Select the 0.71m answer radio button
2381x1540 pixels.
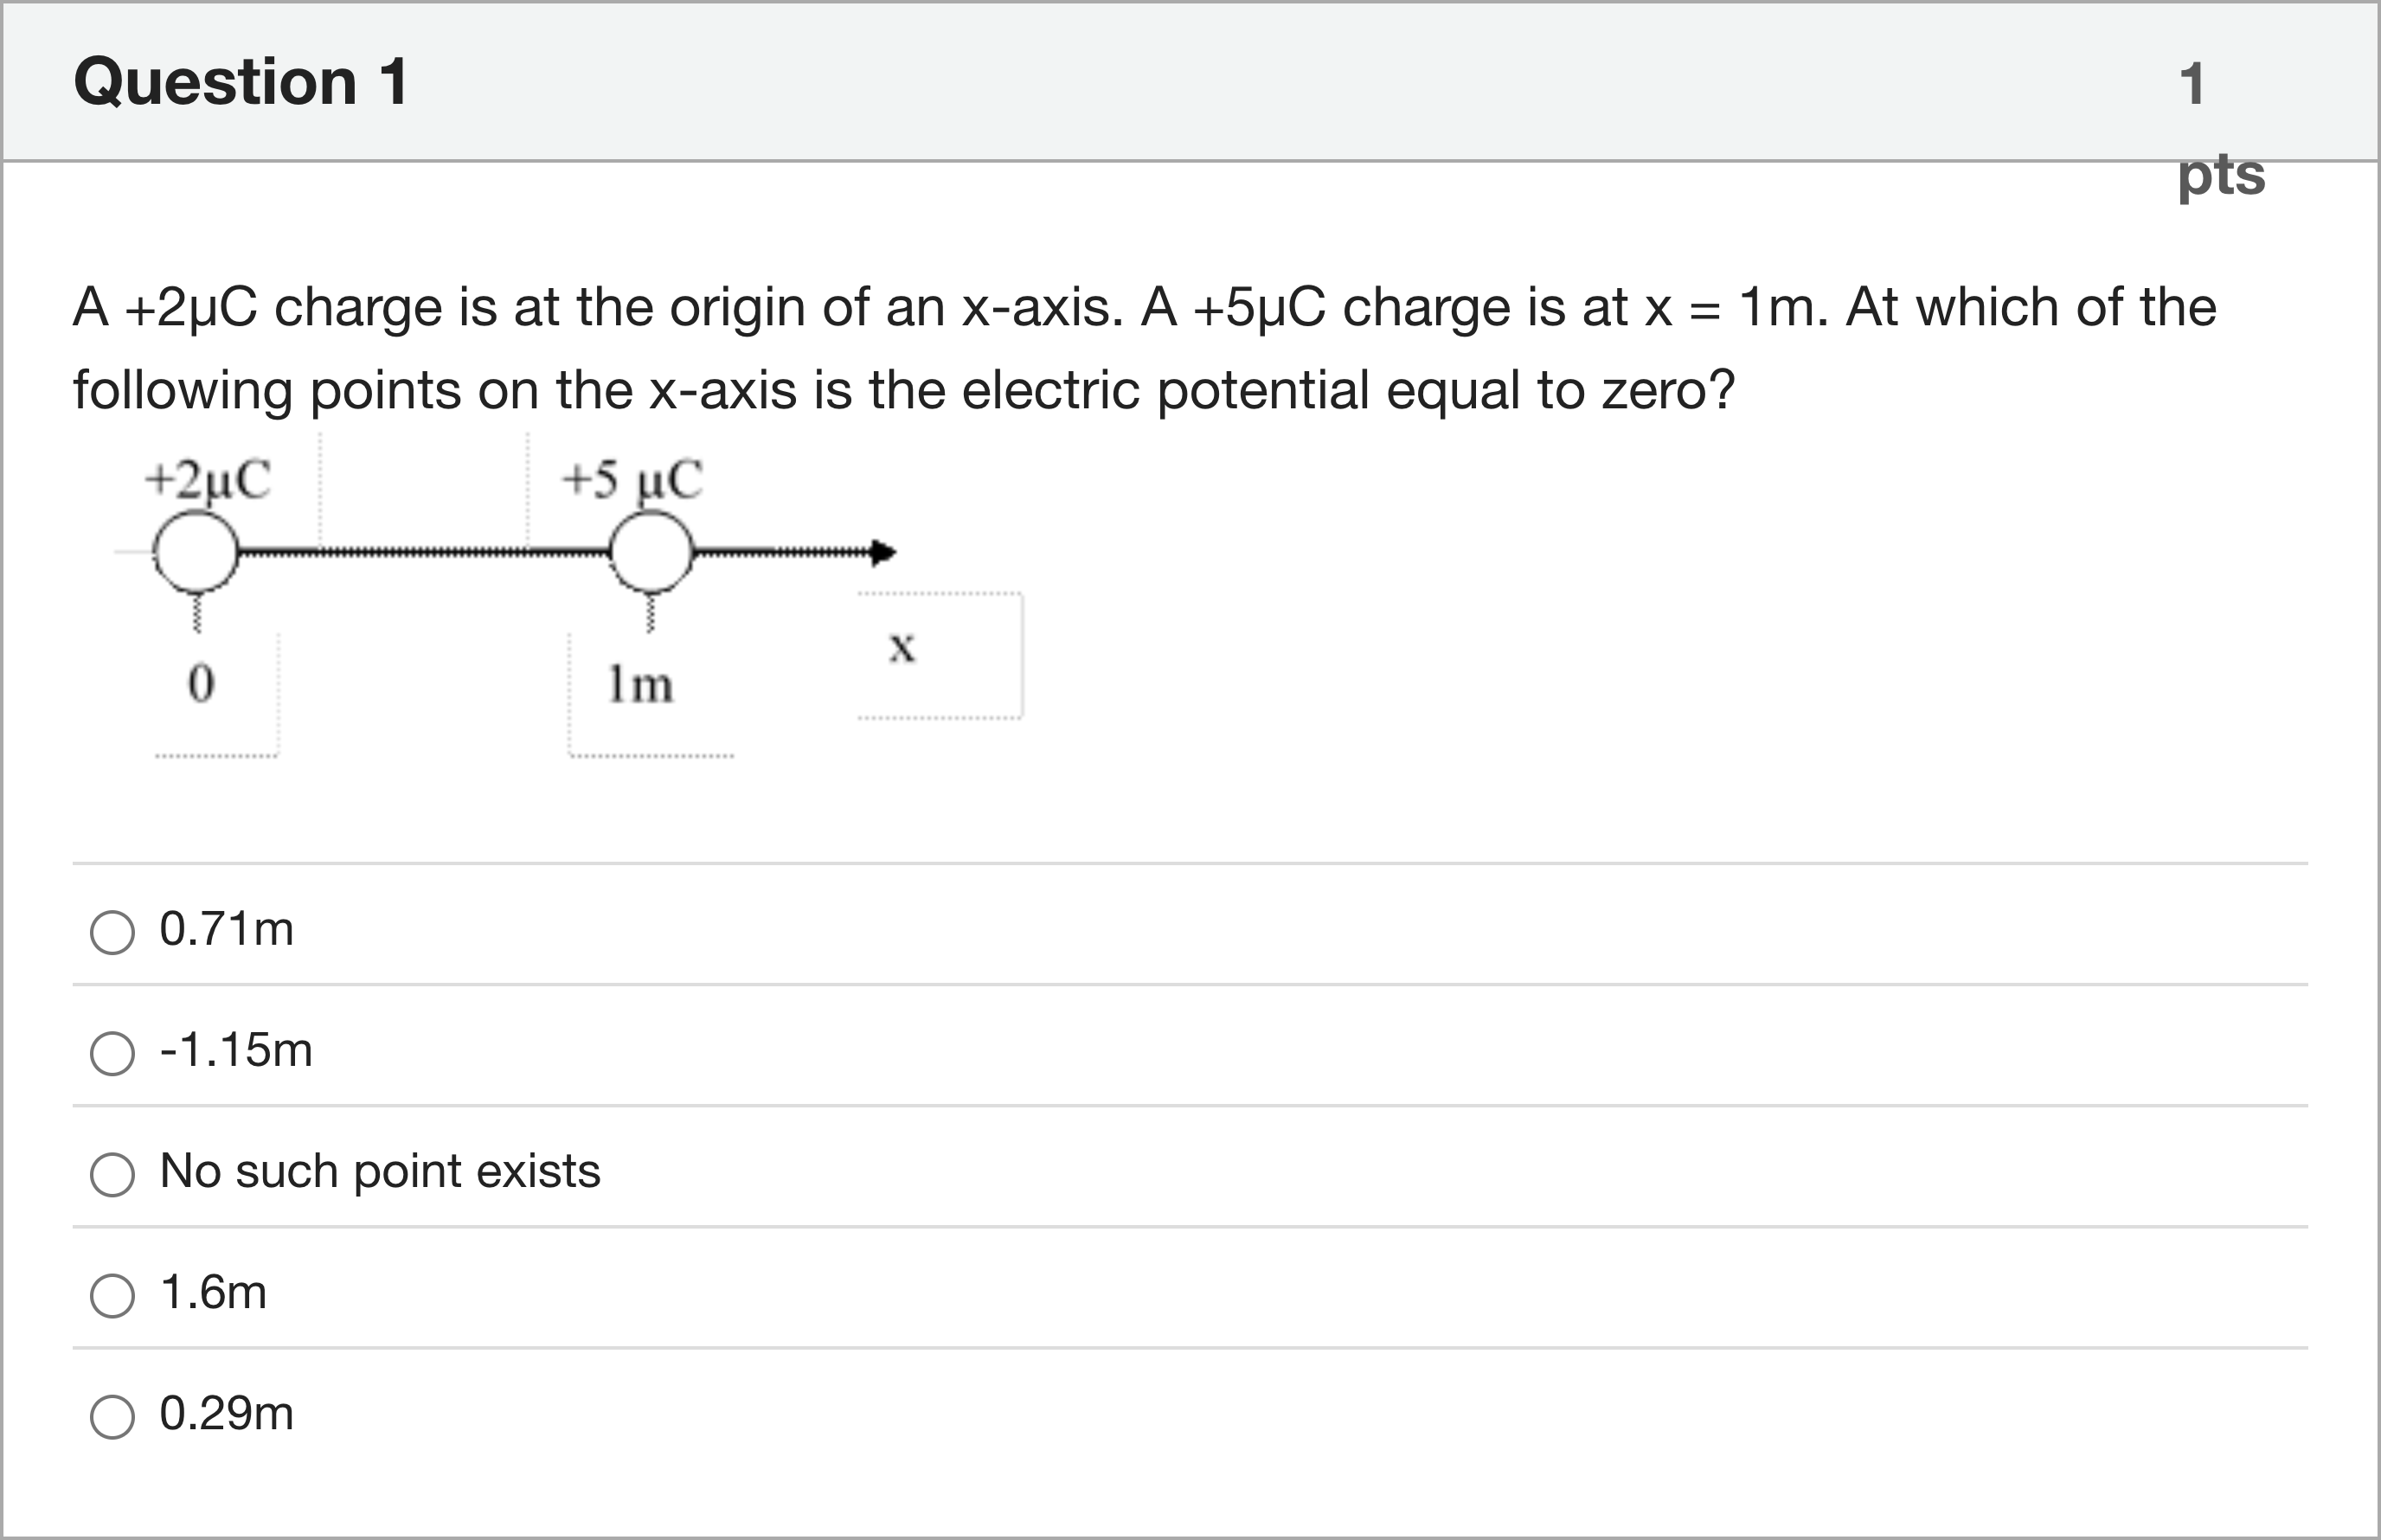(112, 932)
